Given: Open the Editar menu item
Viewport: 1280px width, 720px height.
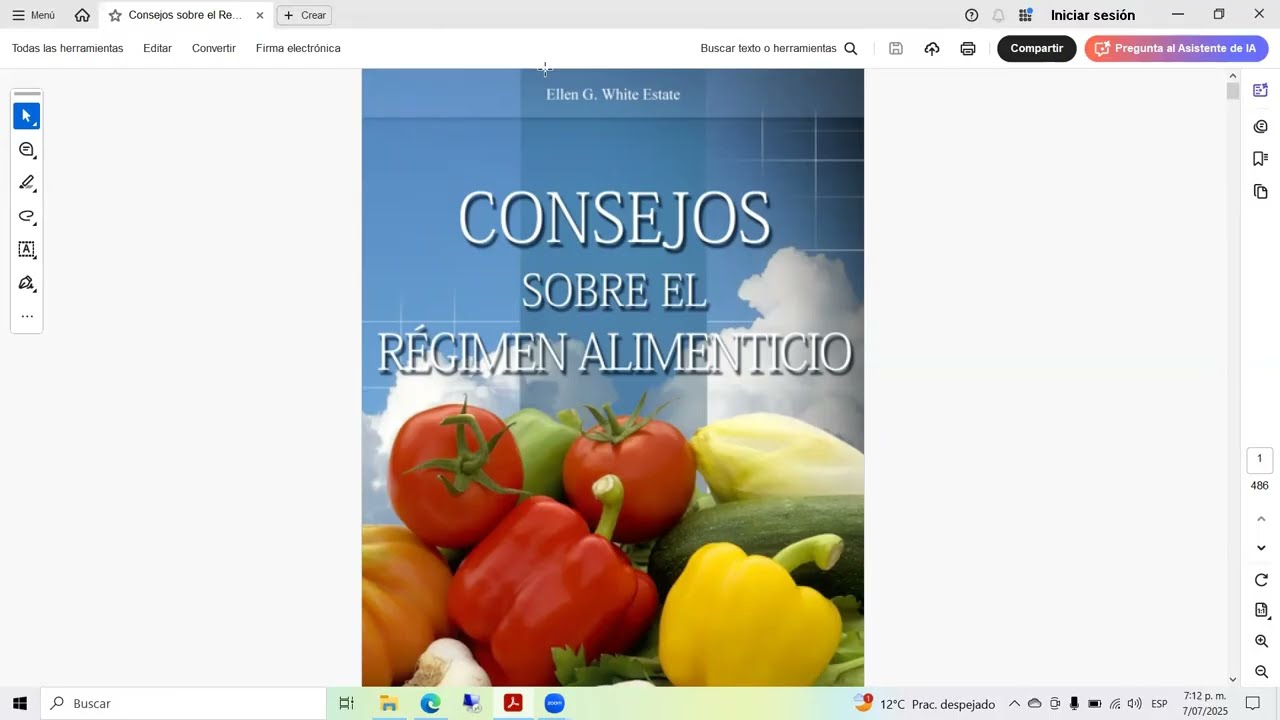Looking at the screenshot, I should pyautogui.click(x=157, y=48).
